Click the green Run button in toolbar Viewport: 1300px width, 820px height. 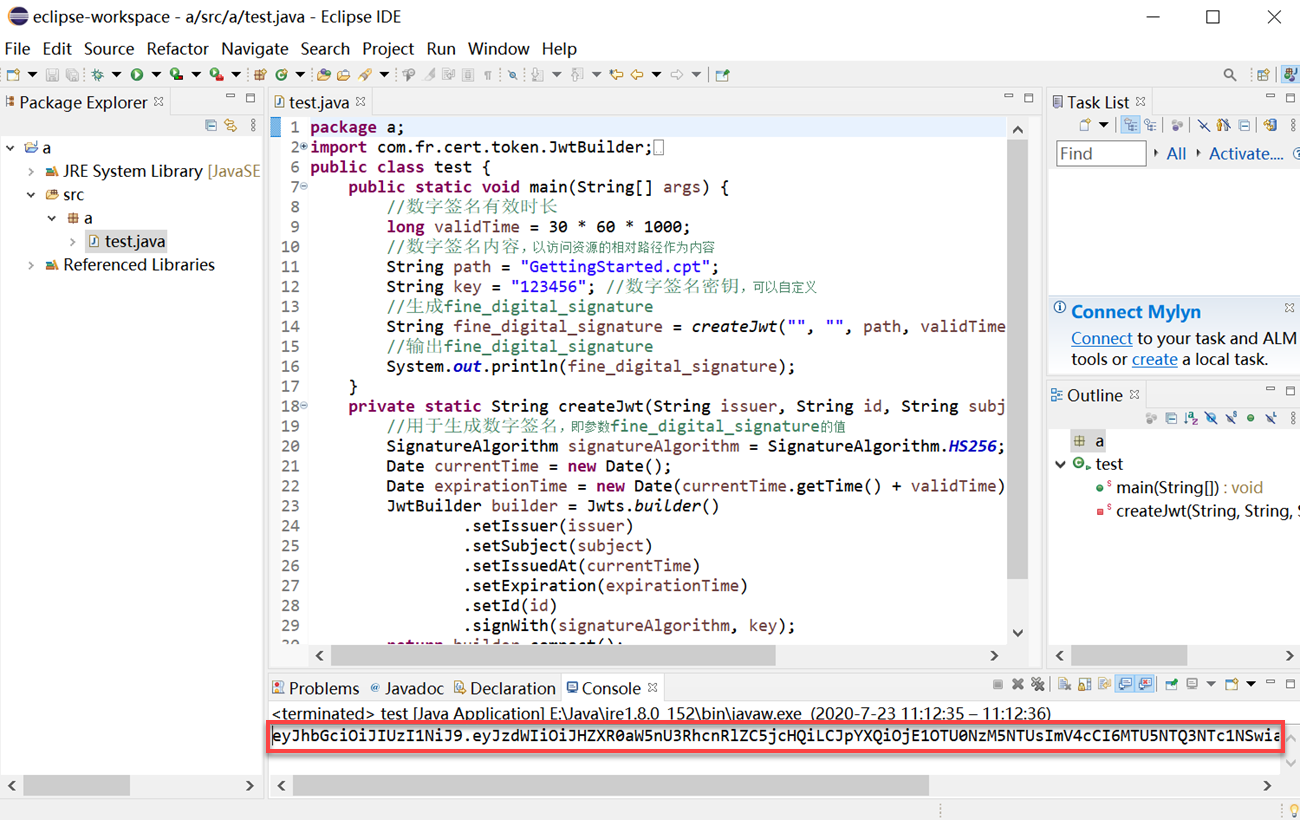pos(136,75)
